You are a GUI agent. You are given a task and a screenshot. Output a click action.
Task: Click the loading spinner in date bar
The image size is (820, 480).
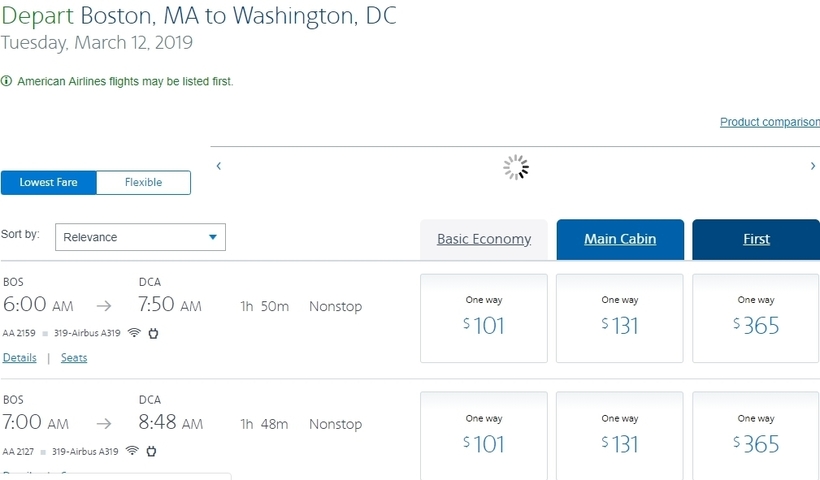[x=516, y=167]
